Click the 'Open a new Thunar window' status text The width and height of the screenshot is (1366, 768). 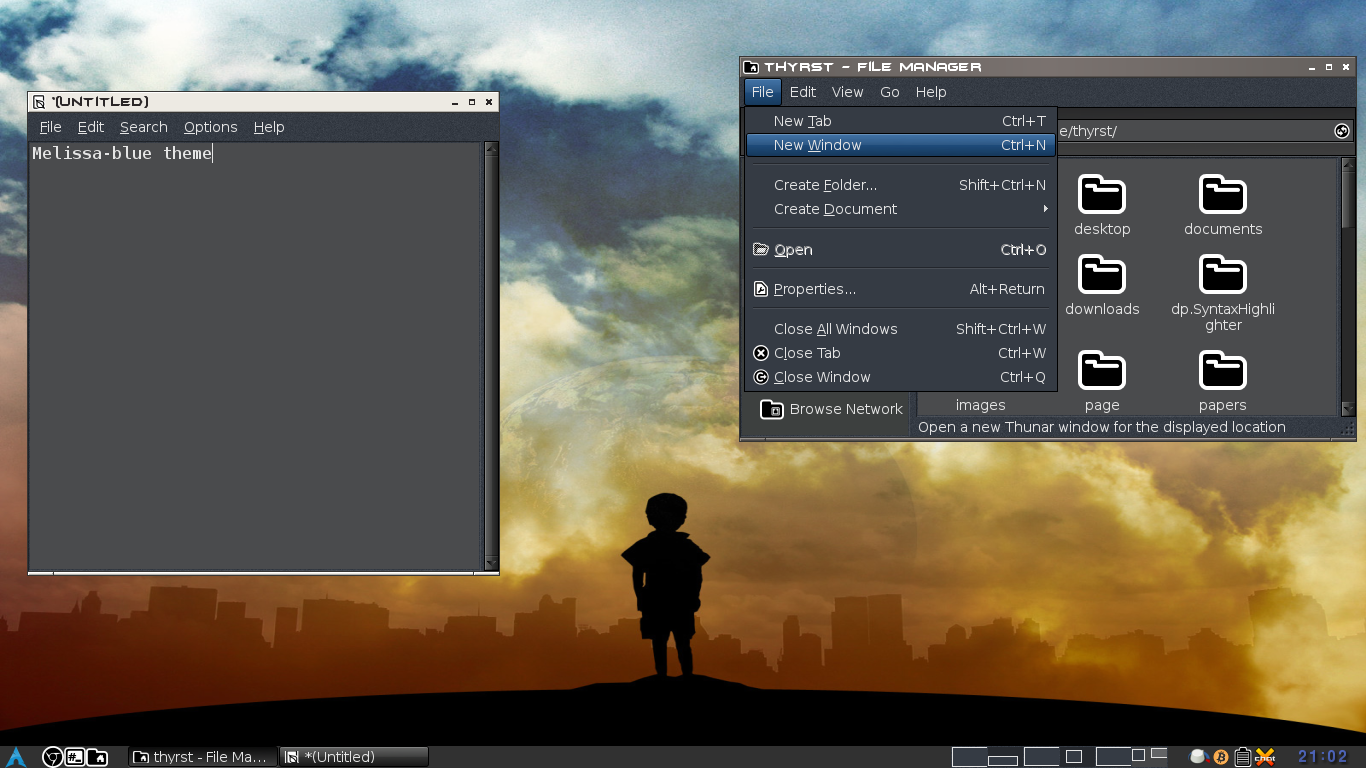pyautogui.click(x=1101, y=427)
